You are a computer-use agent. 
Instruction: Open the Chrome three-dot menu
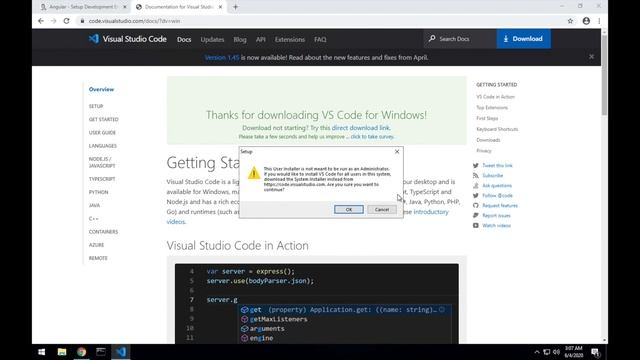pos(599,21)
